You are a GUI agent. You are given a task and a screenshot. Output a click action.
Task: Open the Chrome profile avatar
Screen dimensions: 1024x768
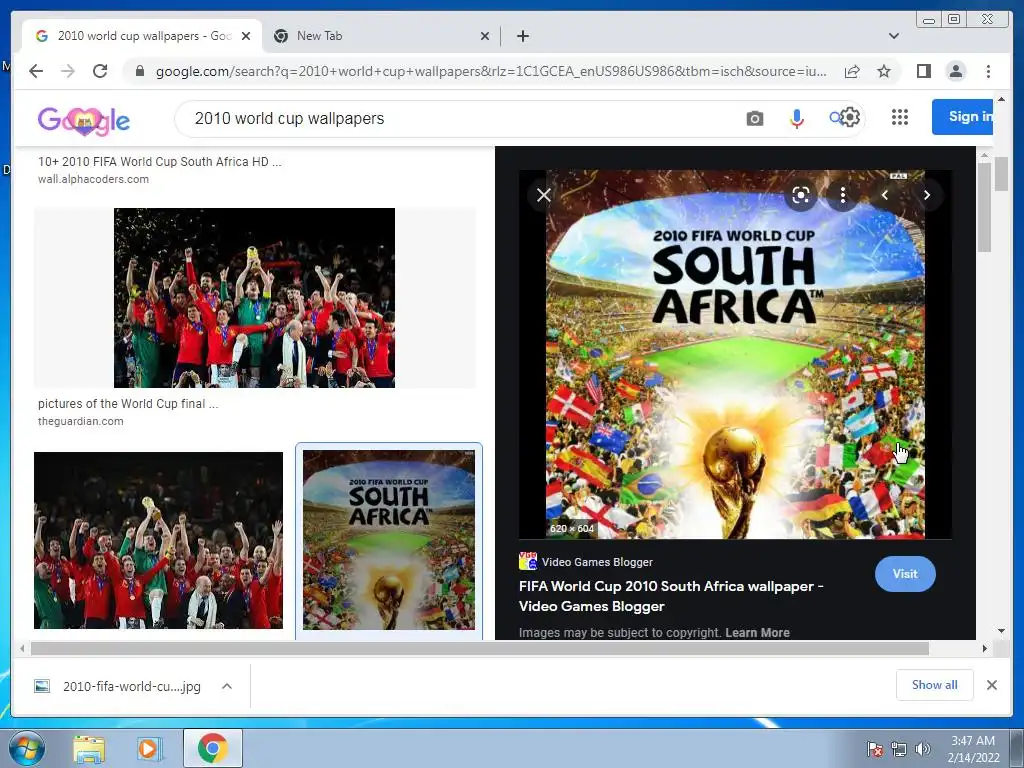point(955,71)
